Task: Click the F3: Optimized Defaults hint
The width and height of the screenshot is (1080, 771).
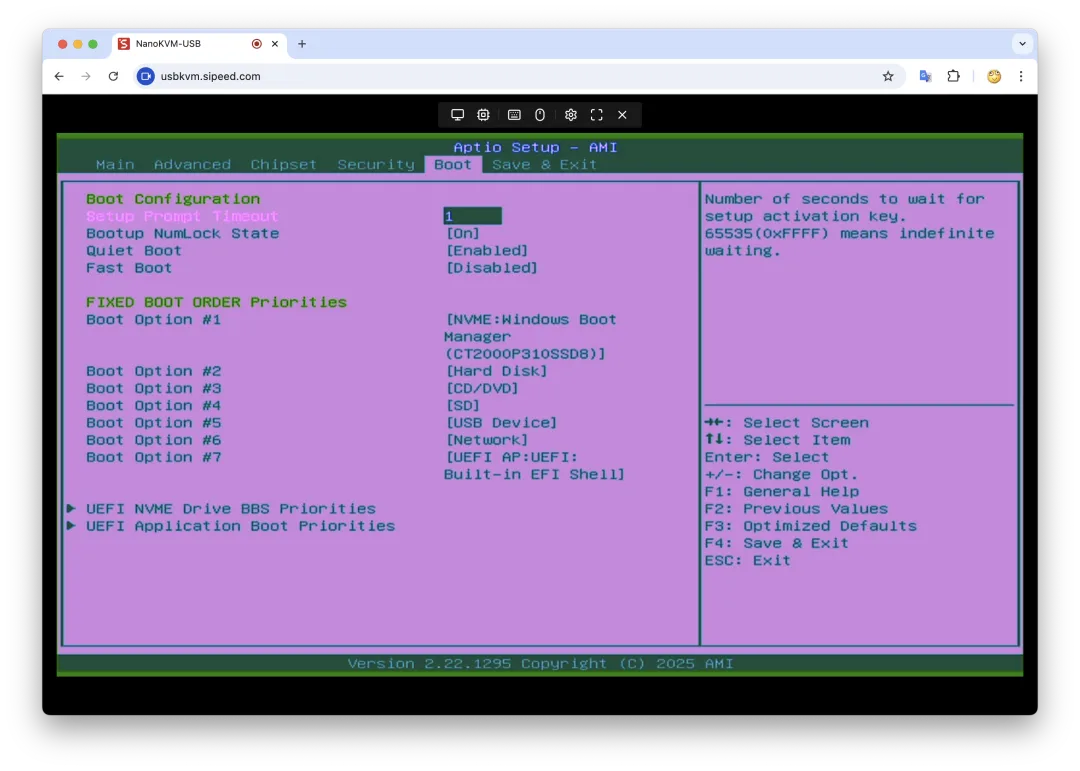Action: coord(811,526)
